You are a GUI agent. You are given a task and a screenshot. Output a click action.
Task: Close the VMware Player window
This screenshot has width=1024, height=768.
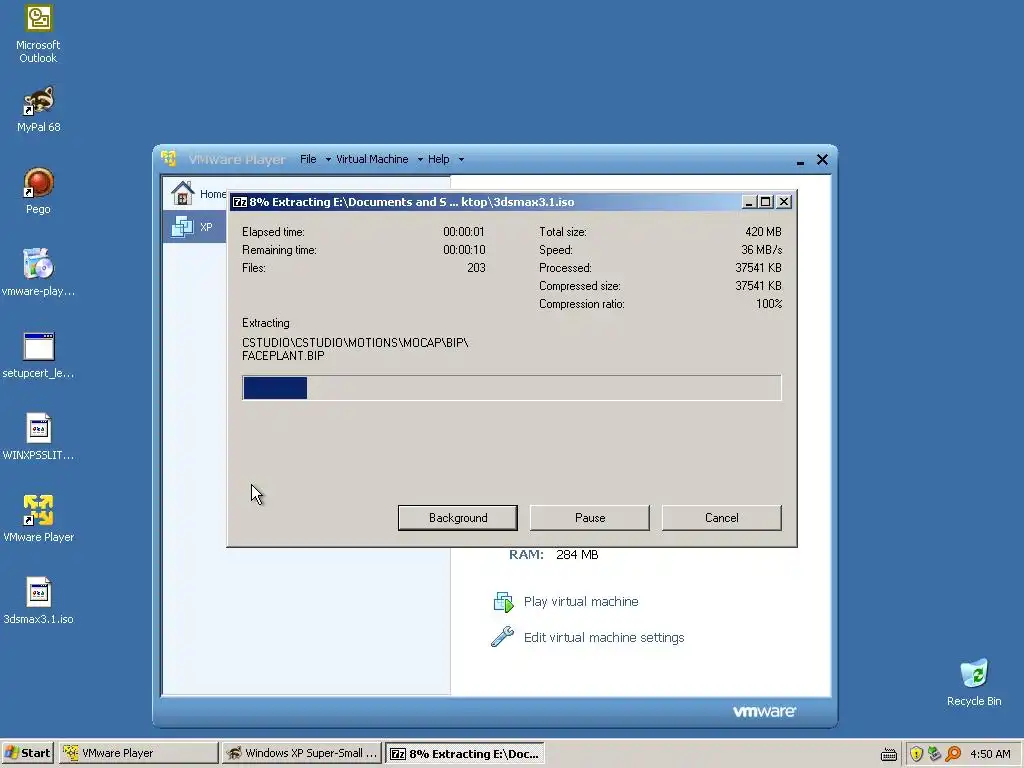click(x=822, y=159)
